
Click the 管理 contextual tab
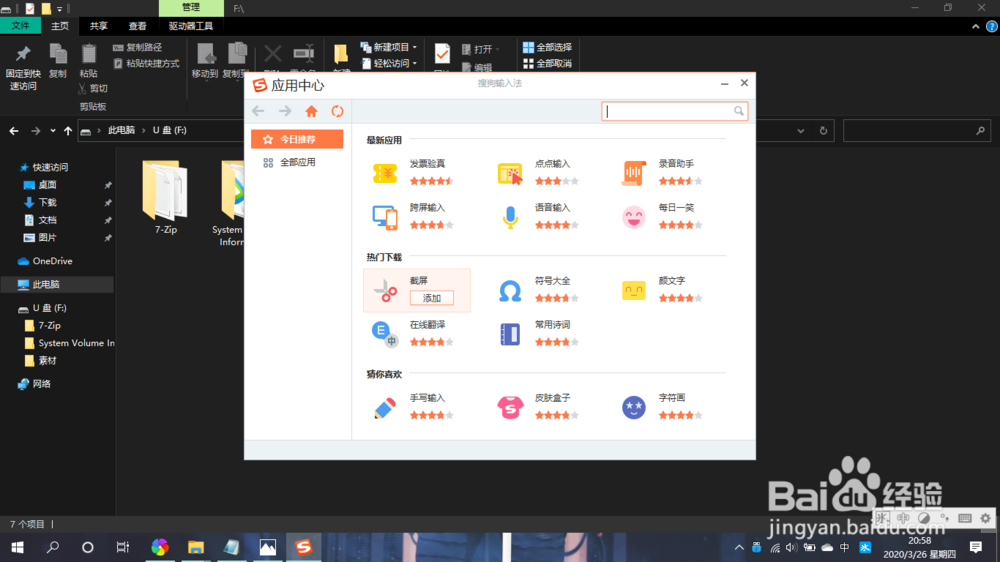[x=191, y=8]
